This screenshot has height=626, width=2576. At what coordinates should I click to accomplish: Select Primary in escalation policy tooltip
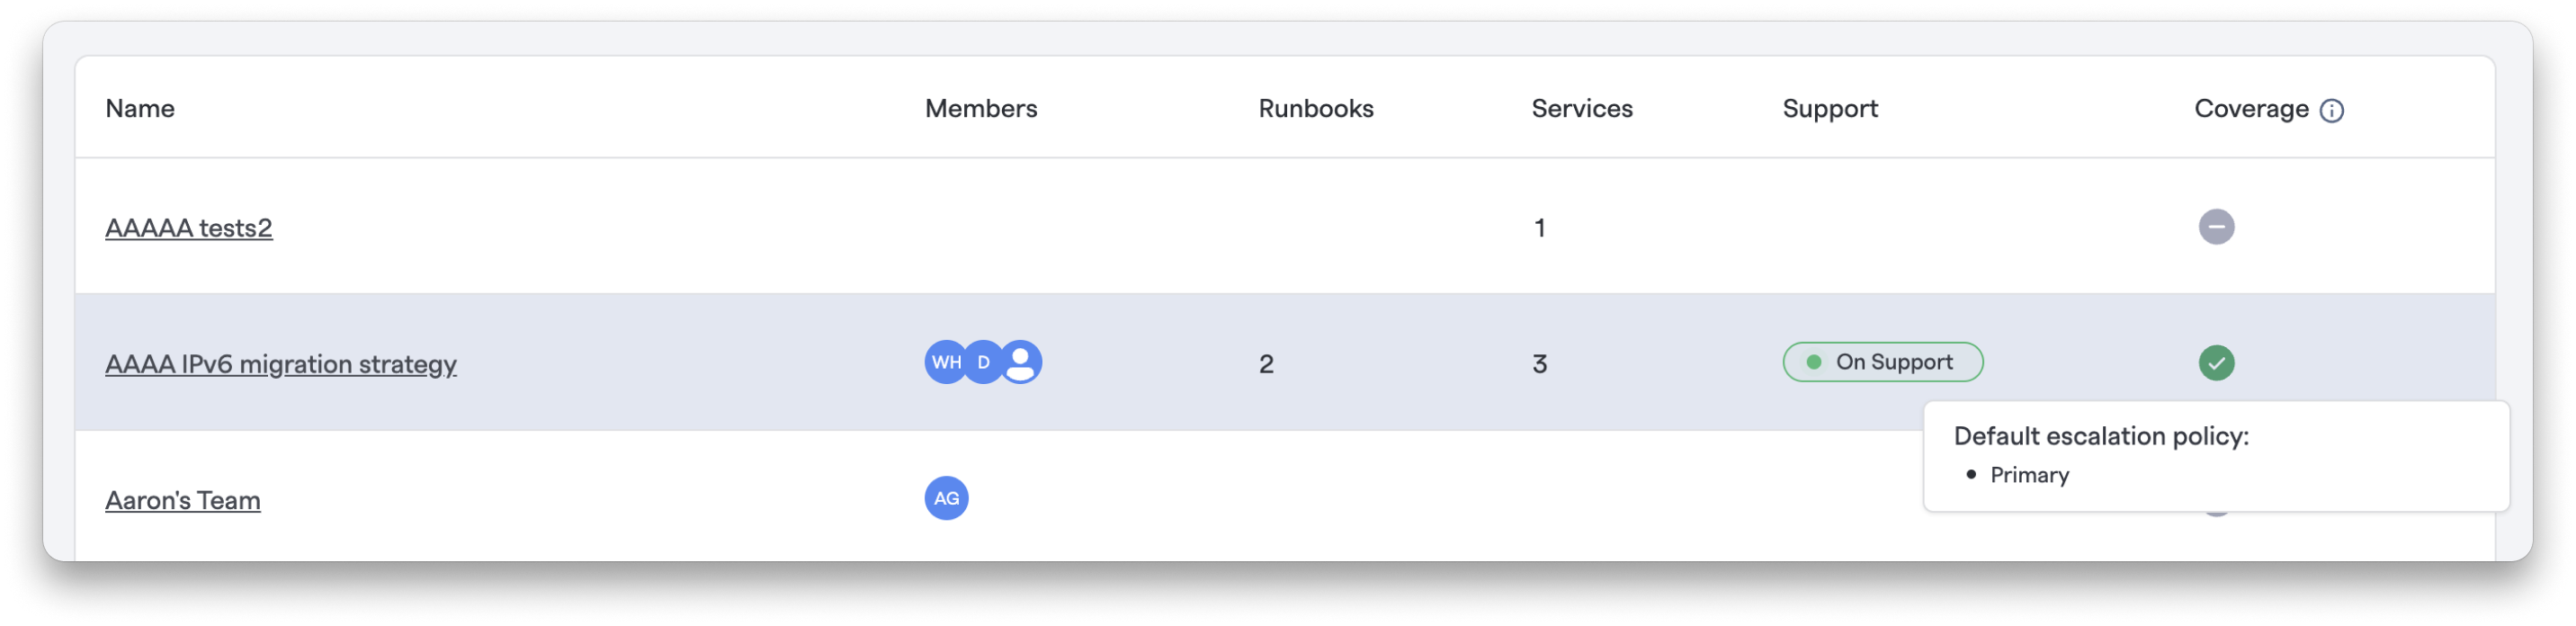click(x=2029, y=475)
